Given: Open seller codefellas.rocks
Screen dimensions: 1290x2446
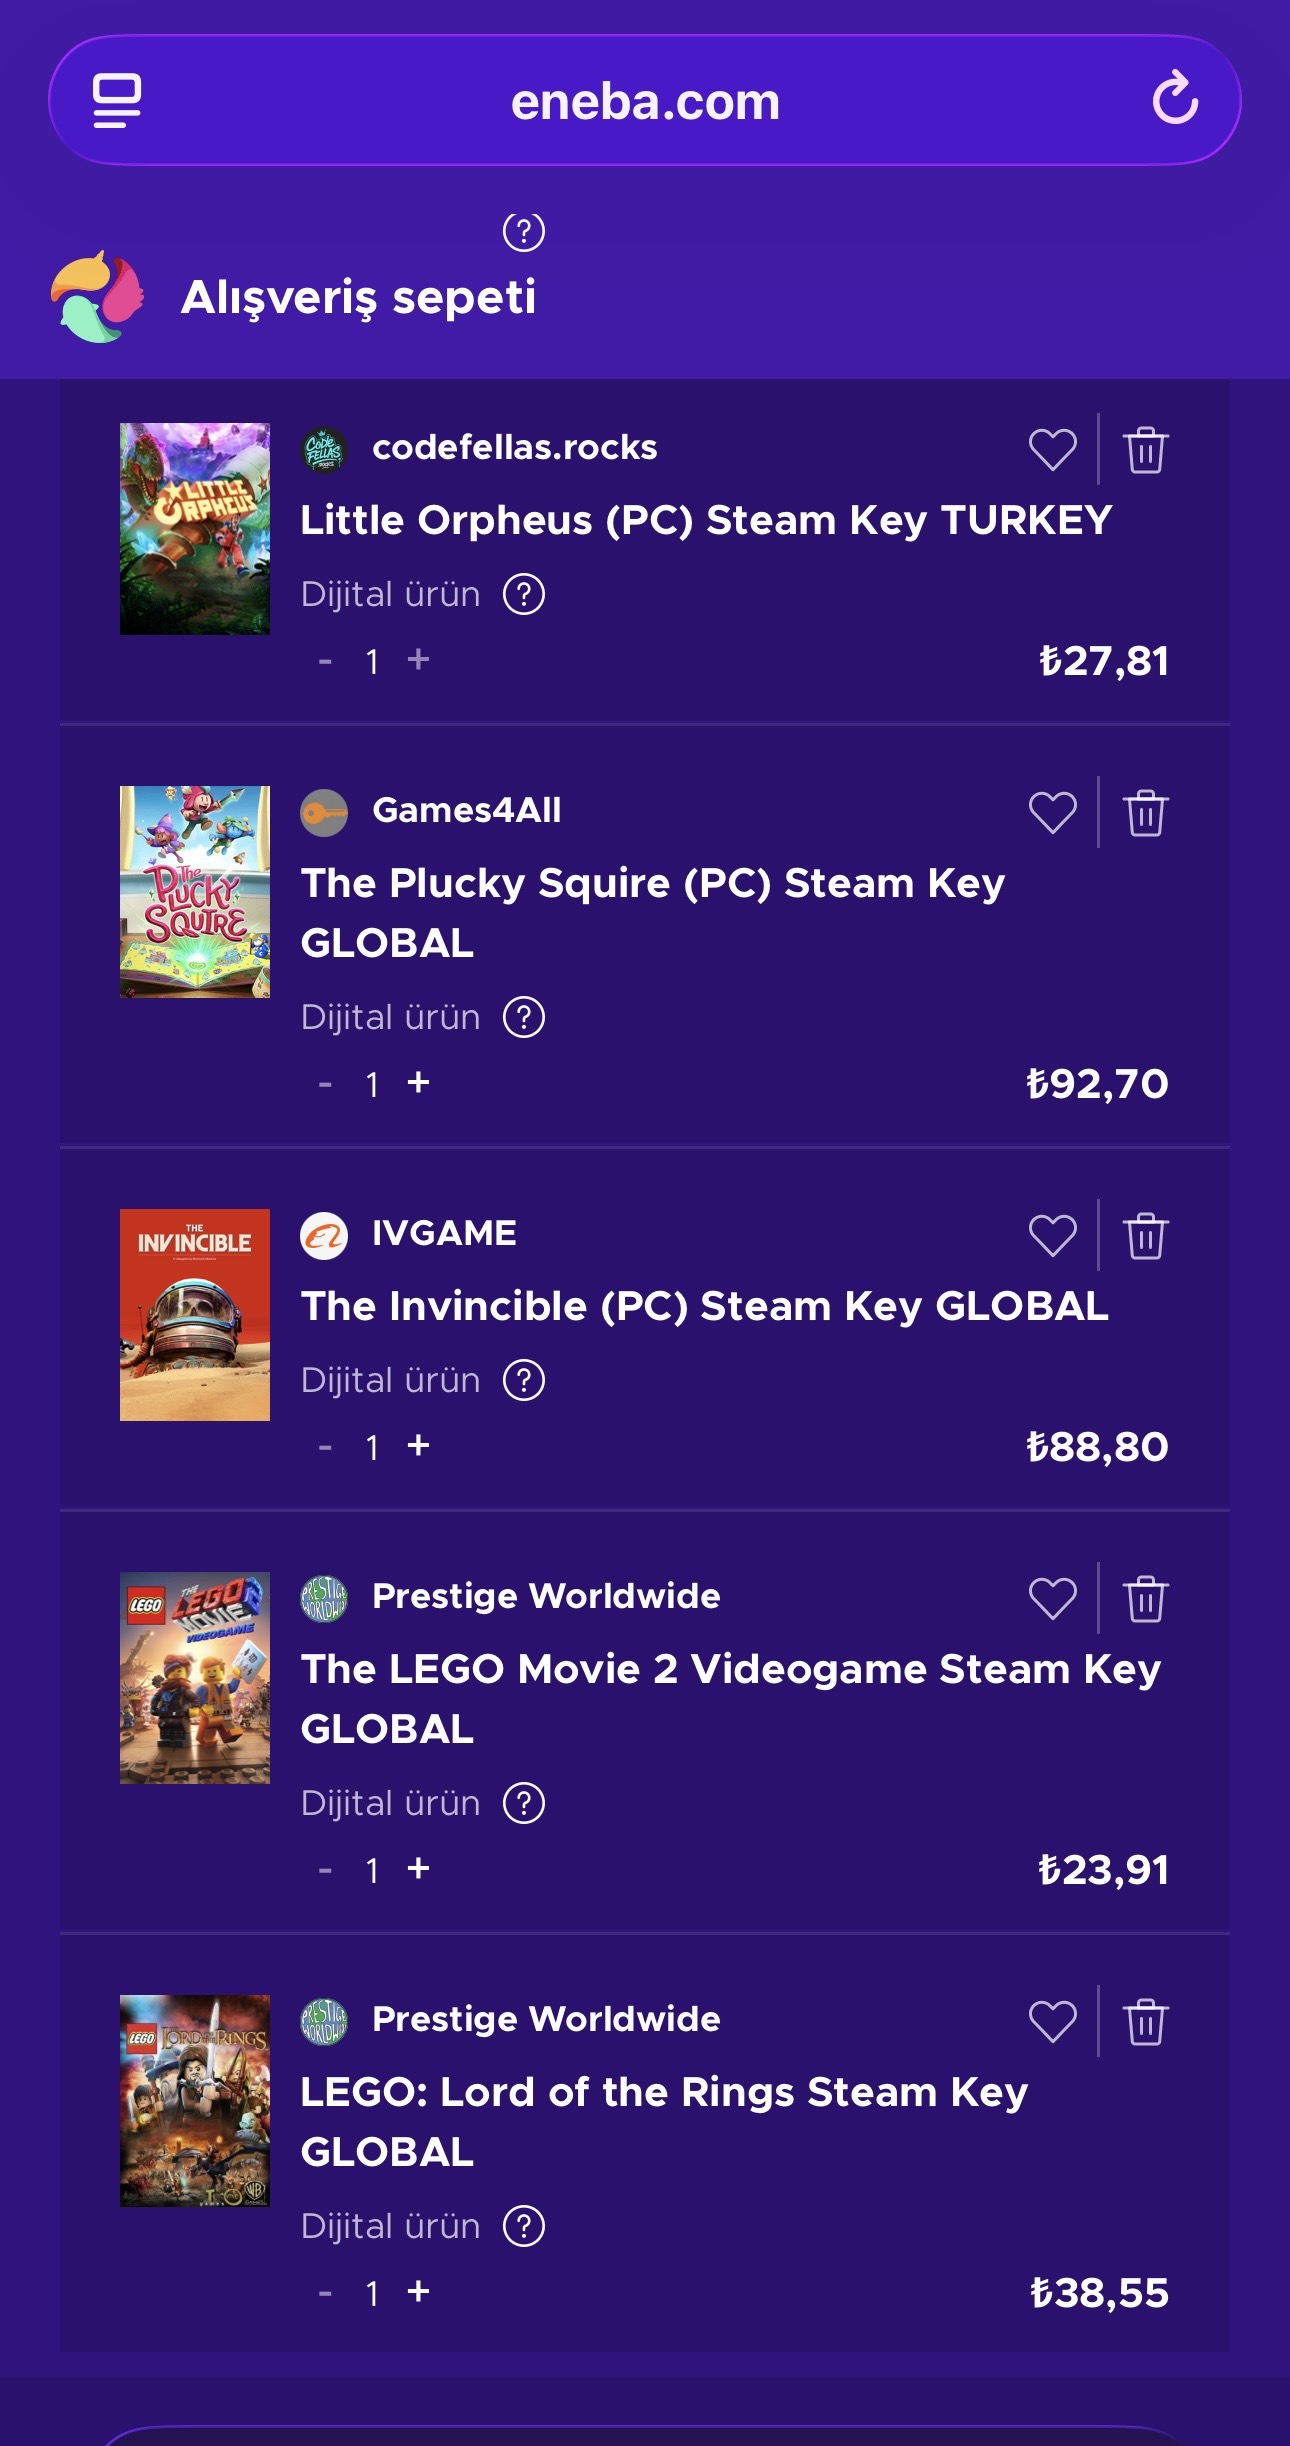Looking at the screenshot, I should pyautogui.click(x=513, y=447).
